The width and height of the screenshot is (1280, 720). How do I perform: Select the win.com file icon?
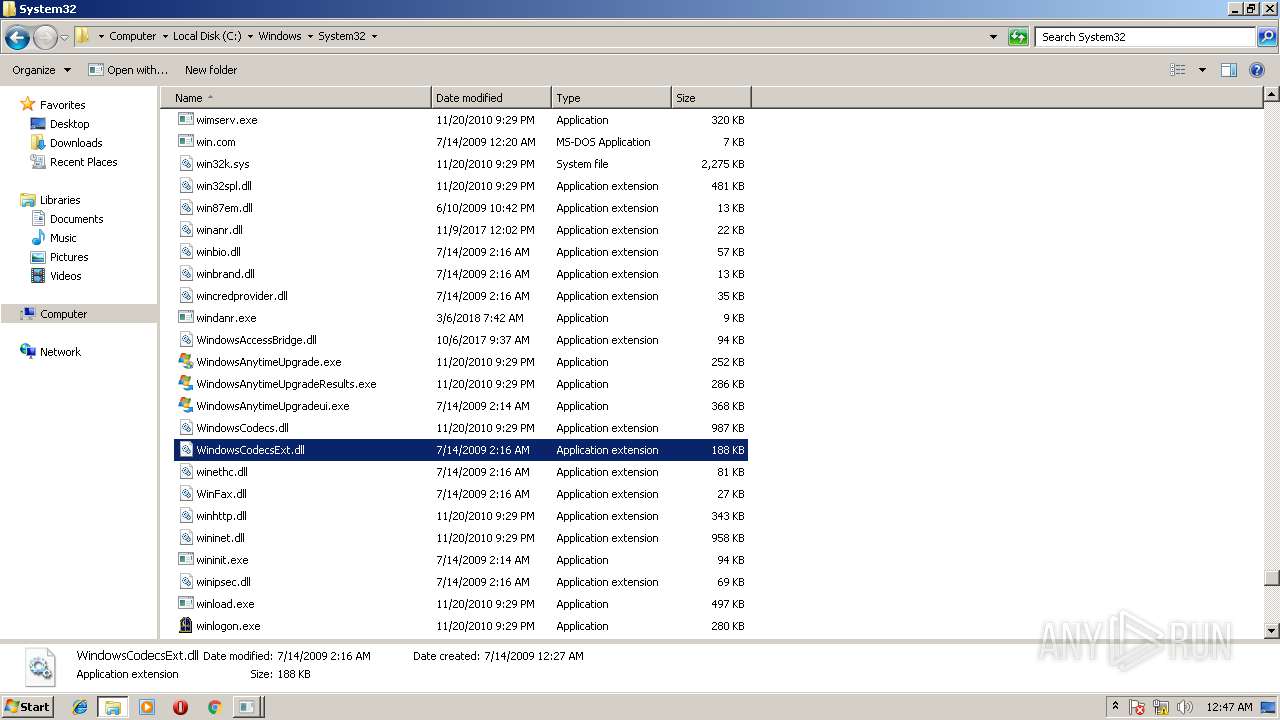[x=185, y=142]
